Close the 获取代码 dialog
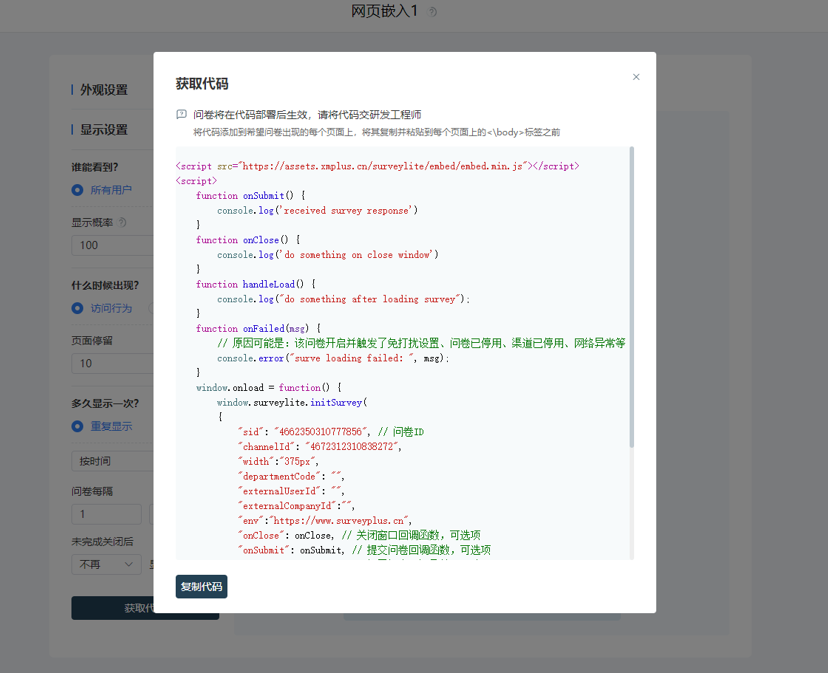 (x=636, y=77)
